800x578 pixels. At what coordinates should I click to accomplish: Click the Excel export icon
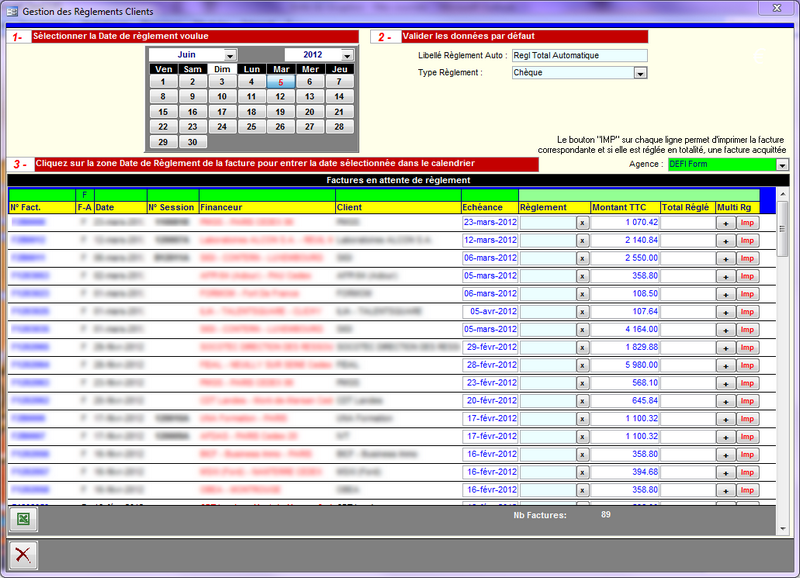(22, 519)
